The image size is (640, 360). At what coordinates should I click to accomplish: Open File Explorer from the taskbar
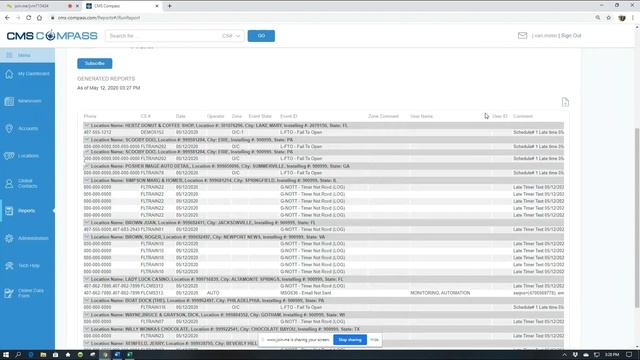tap(43, 355)
